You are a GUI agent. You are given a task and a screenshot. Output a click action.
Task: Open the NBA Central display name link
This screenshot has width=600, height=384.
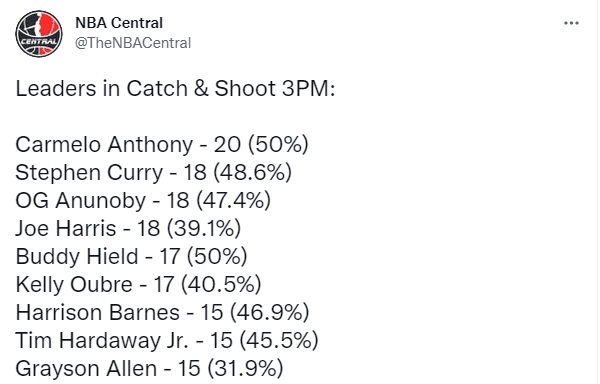point(119,23)
